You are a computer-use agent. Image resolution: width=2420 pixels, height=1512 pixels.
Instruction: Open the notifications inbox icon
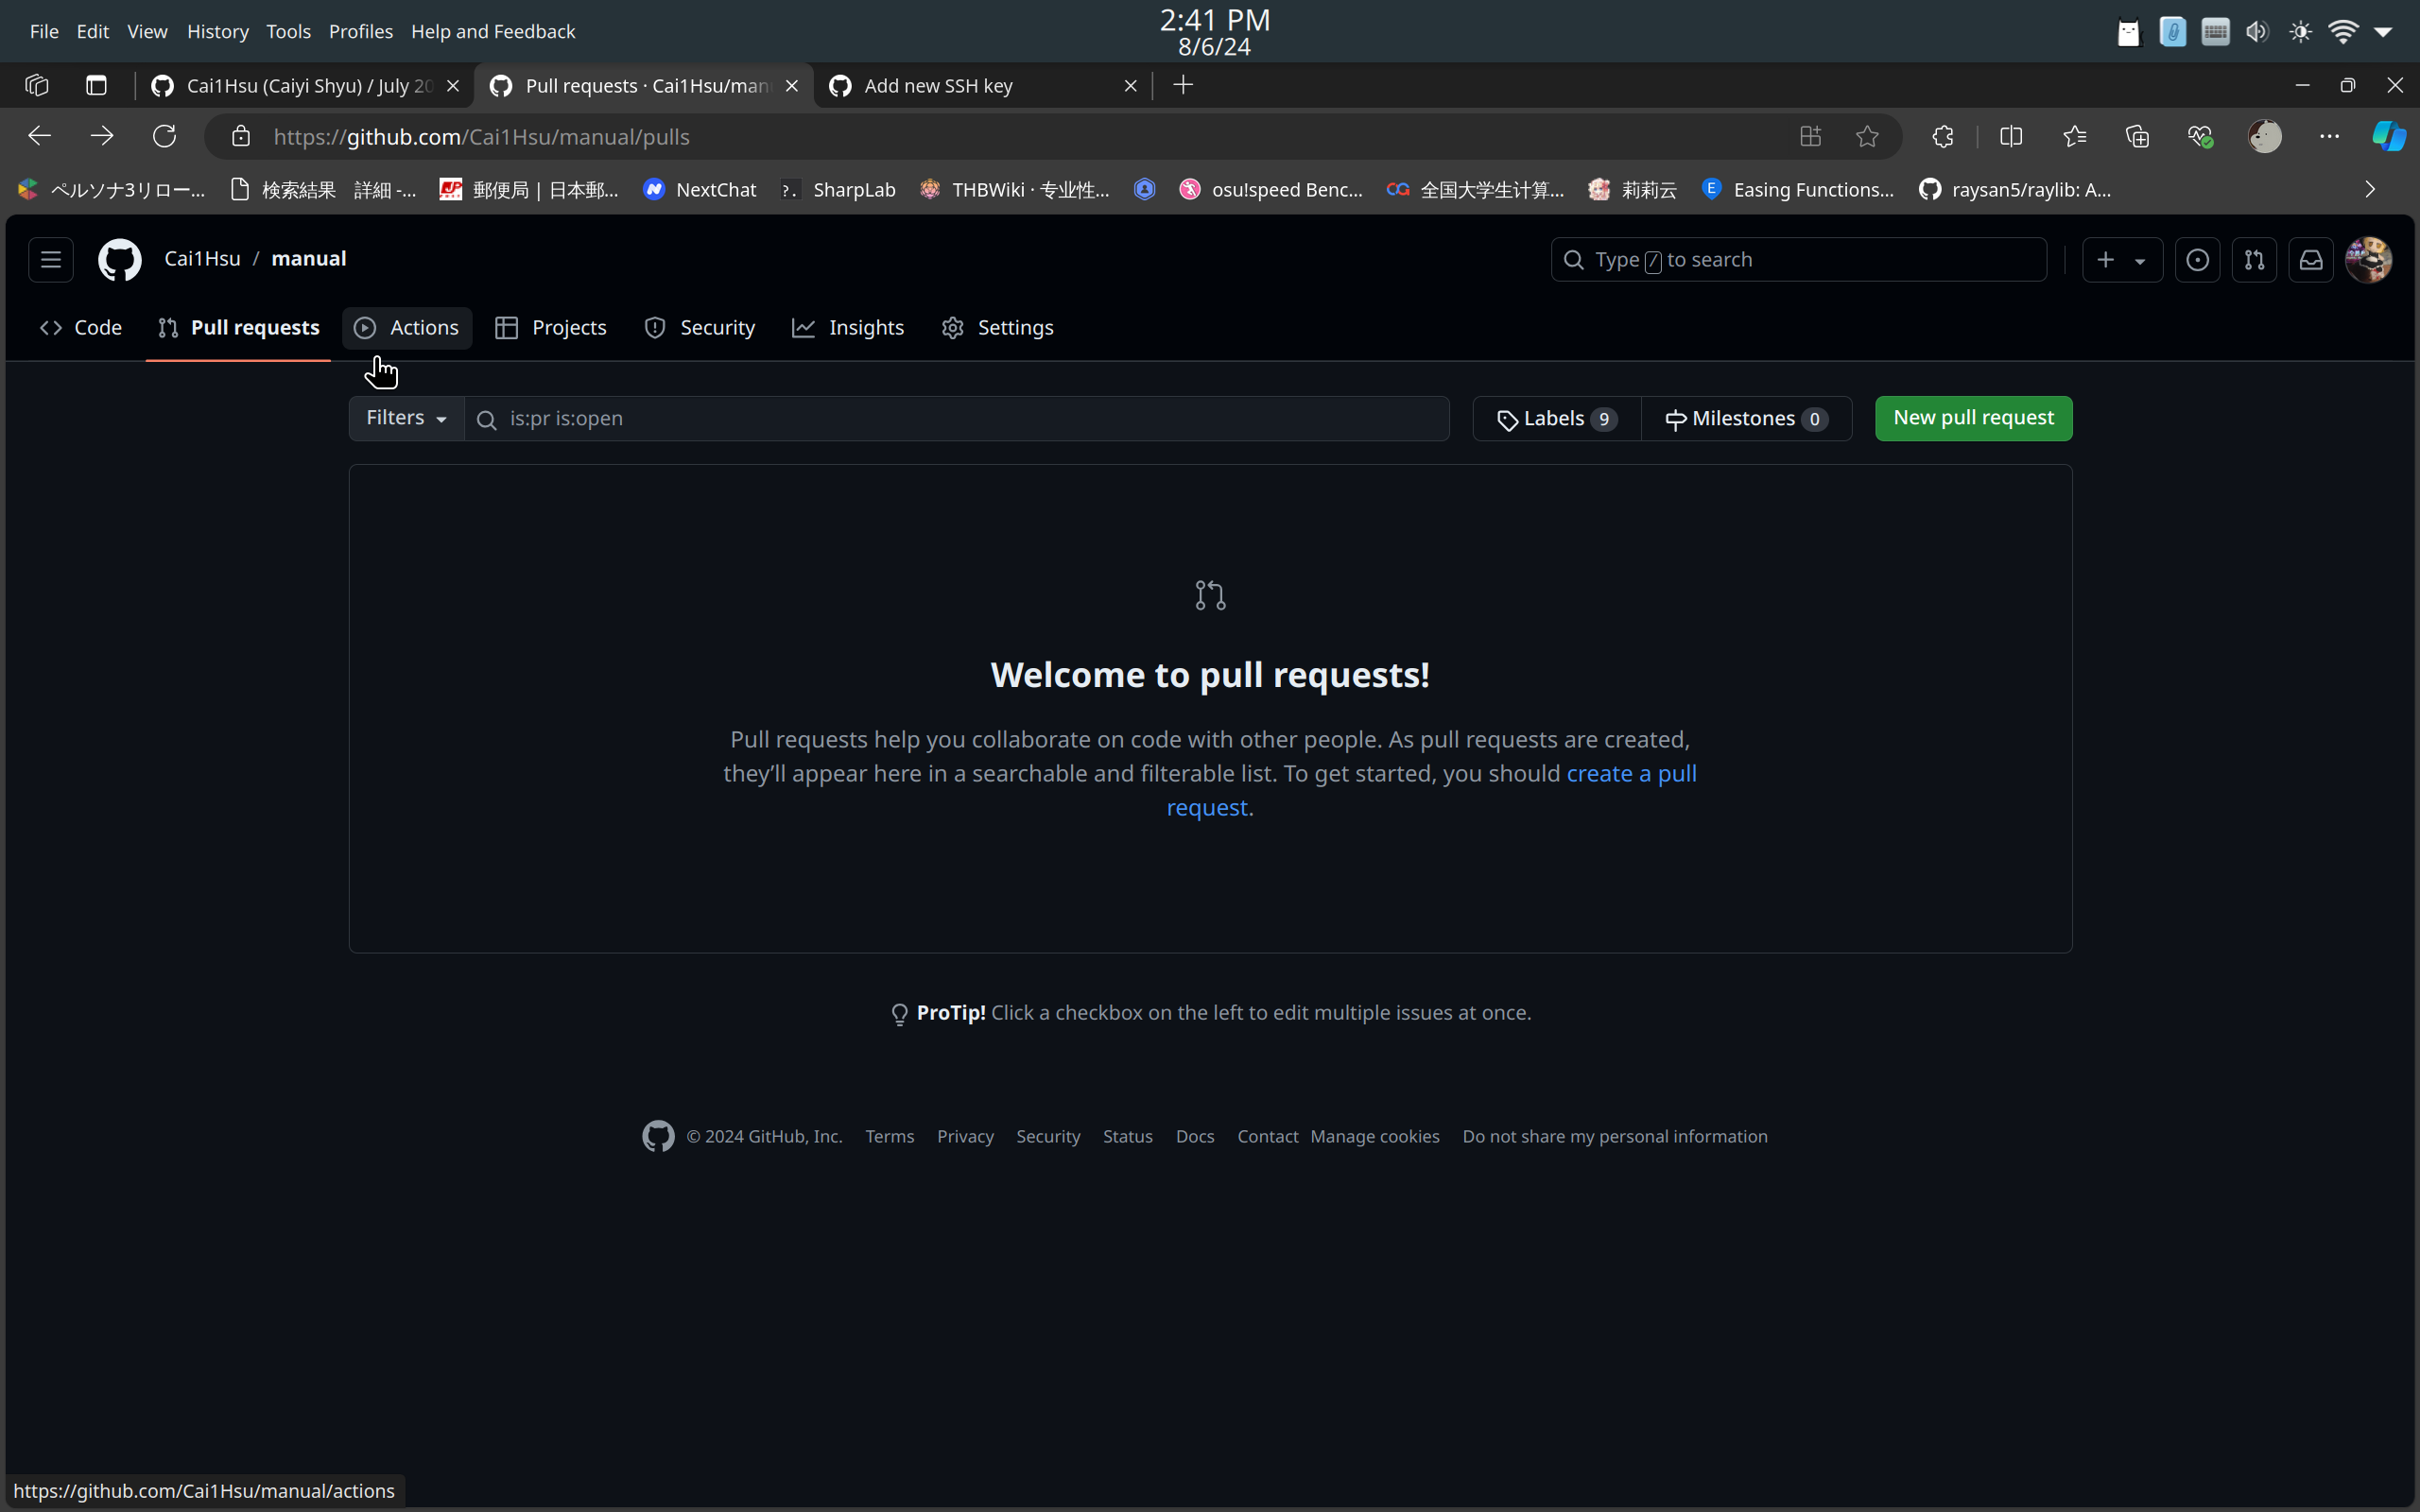click(x=2311, y=259)
